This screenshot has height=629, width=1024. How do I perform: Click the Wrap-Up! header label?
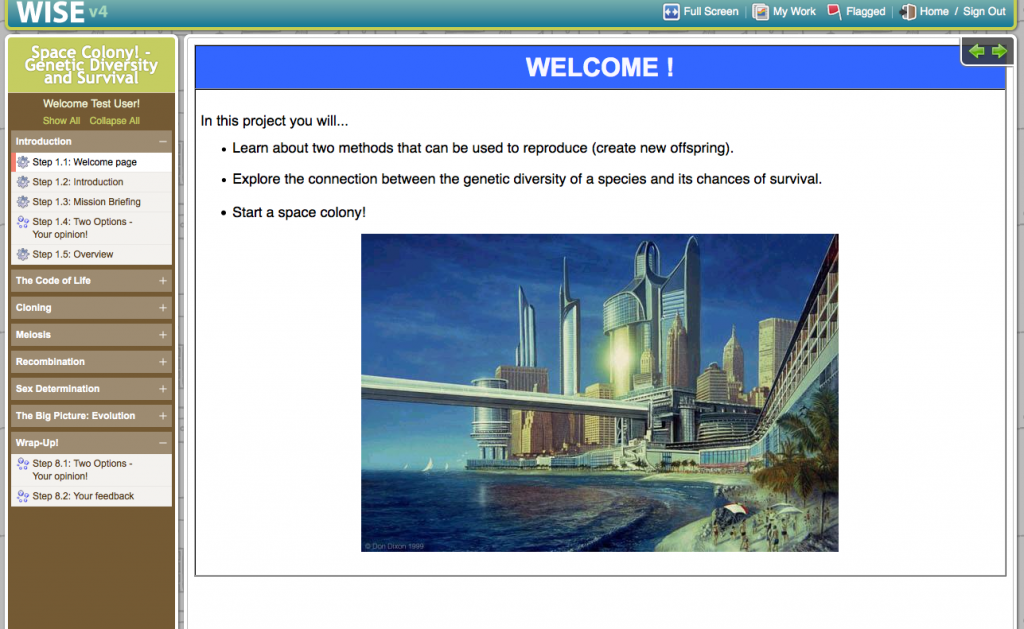coord(37,443)
